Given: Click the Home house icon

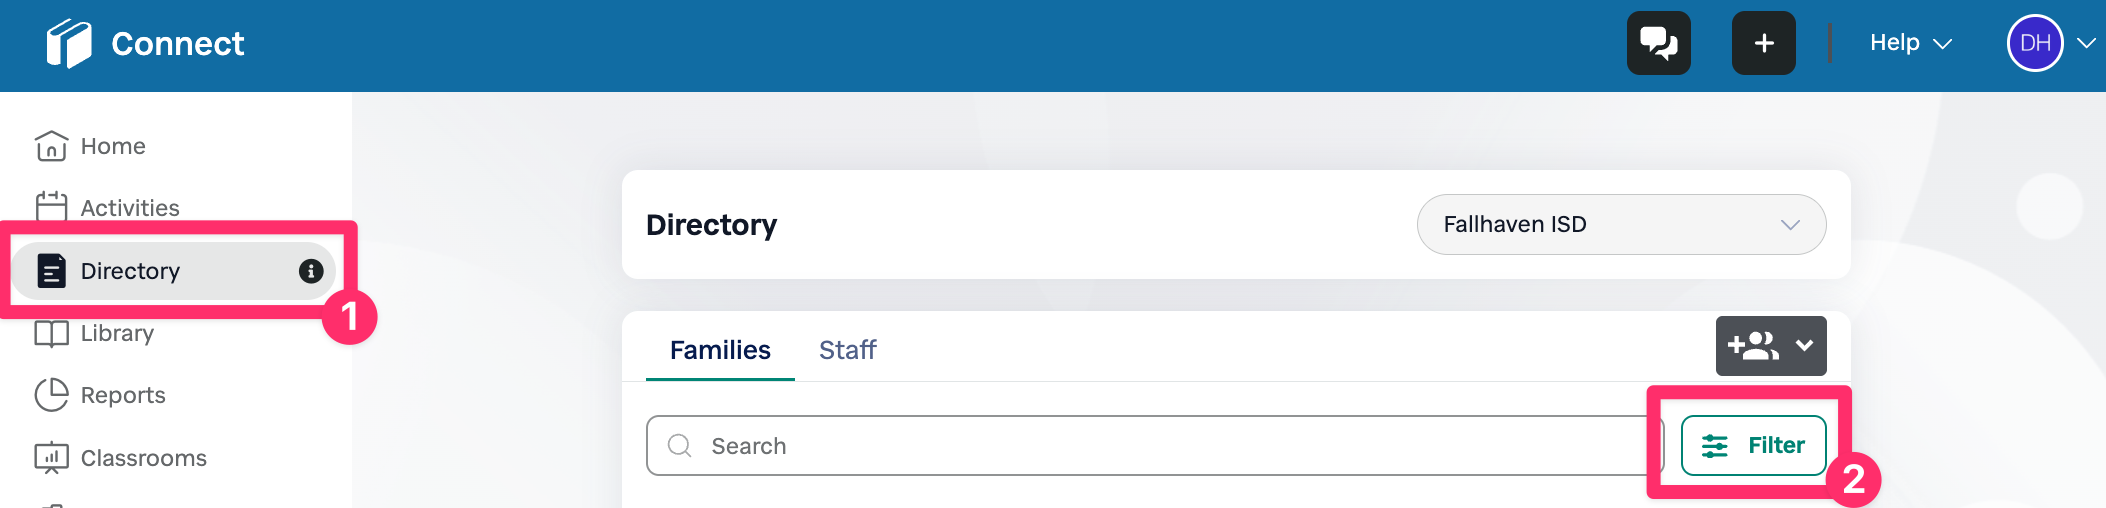Looking at the screenshot, I should (51, 146).
